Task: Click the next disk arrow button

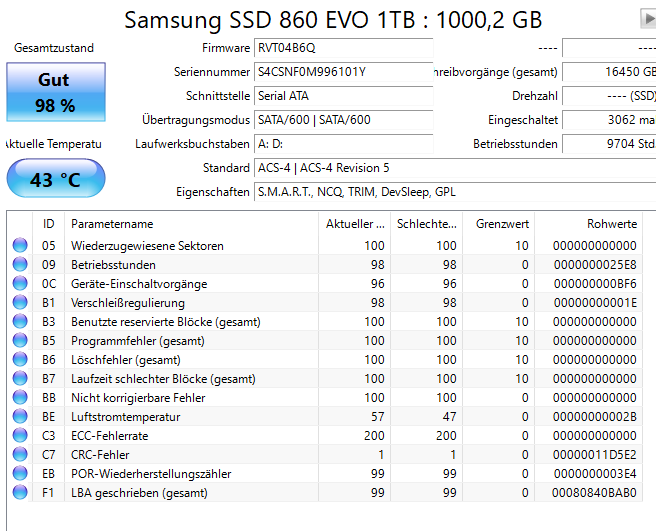Action: (648, 19)
